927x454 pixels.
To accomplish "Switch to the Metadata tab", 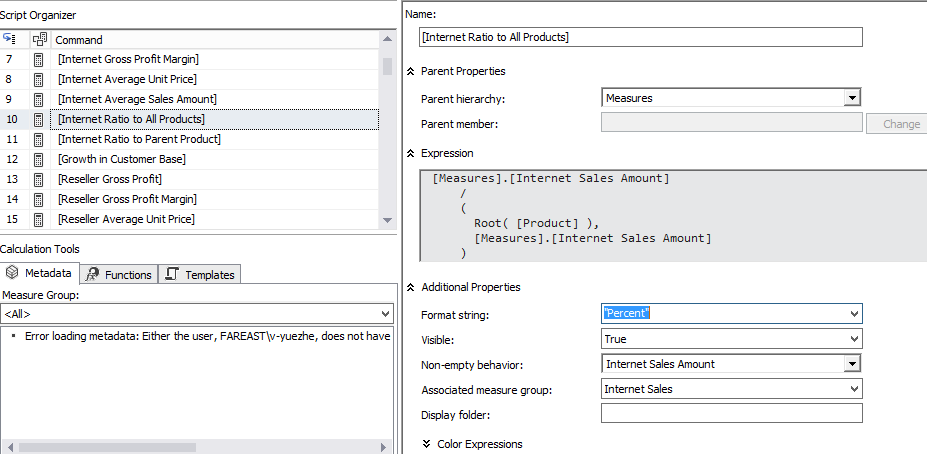I will point(40,273).
